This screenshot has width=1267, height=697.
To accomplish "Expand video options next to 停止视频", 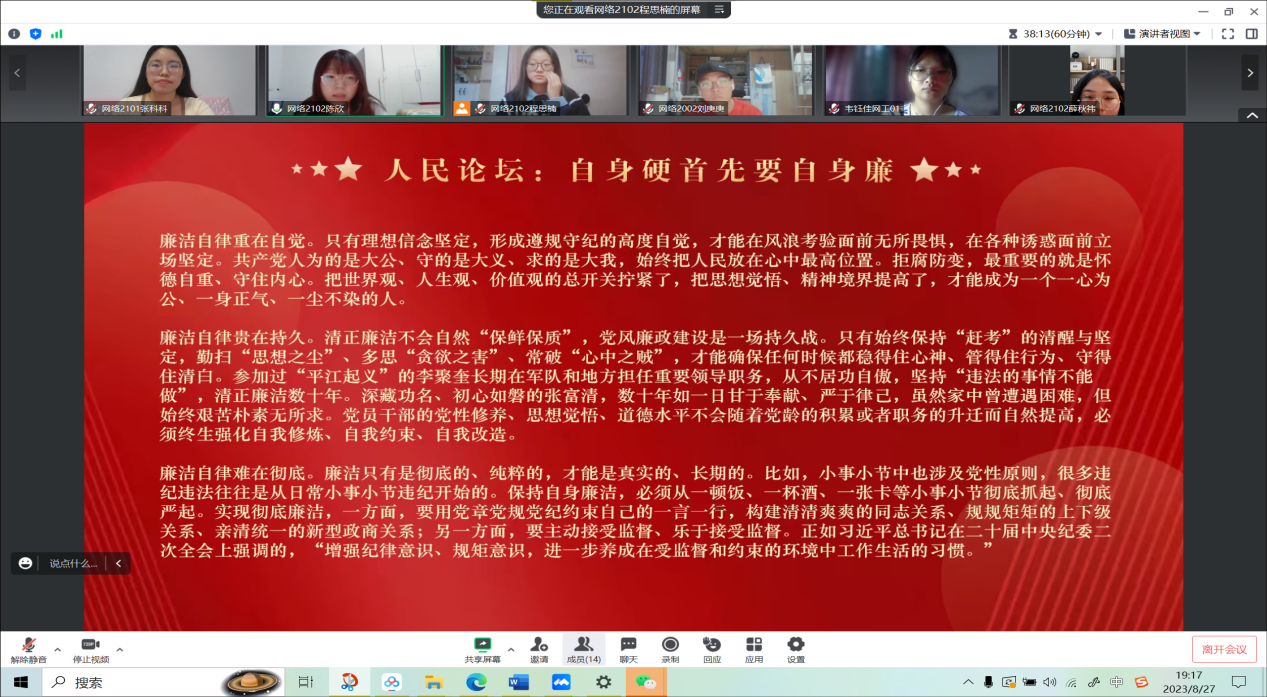I will (x=120, y=649).
